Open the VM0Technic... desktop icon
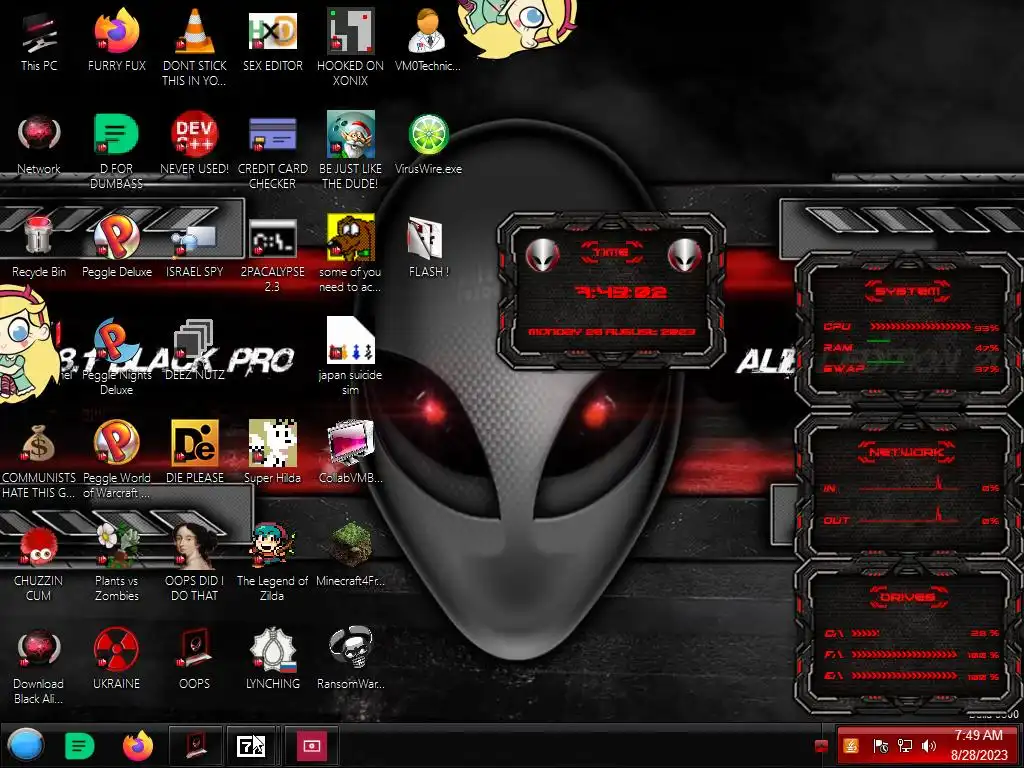 click(x=428, y=41)
